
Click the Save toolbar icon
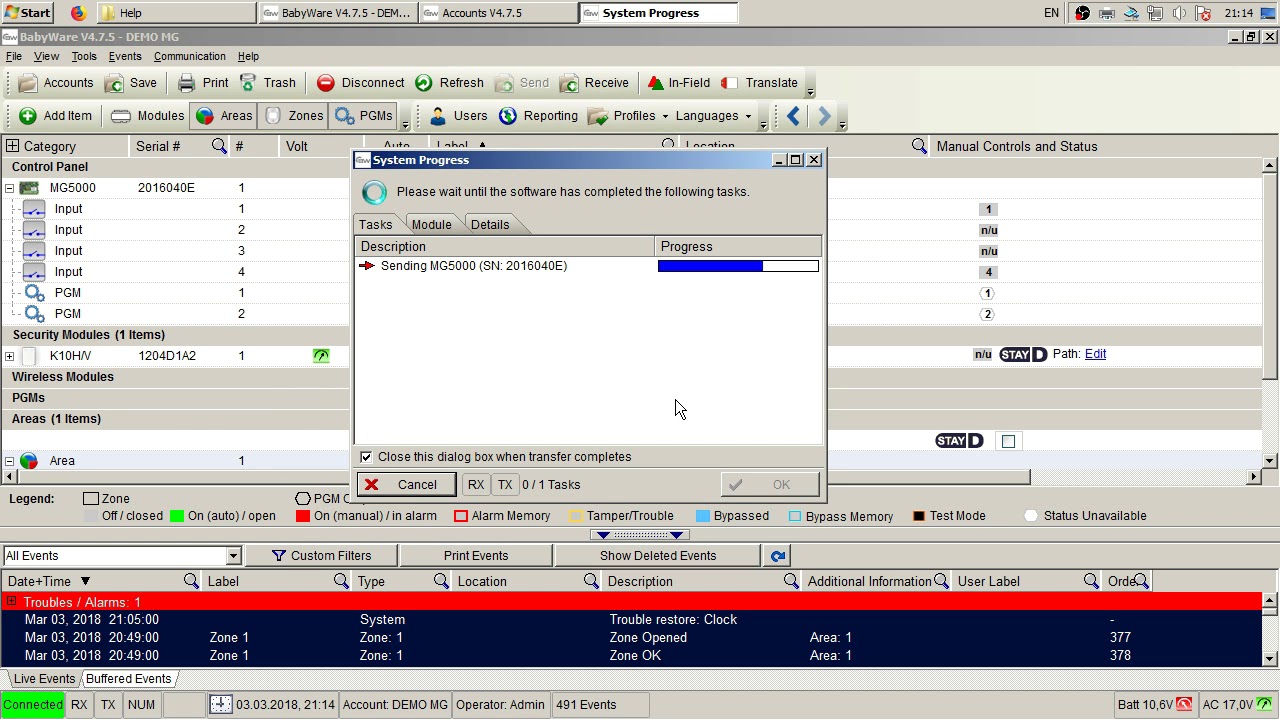pyautogui.click(x=116, y=83)
